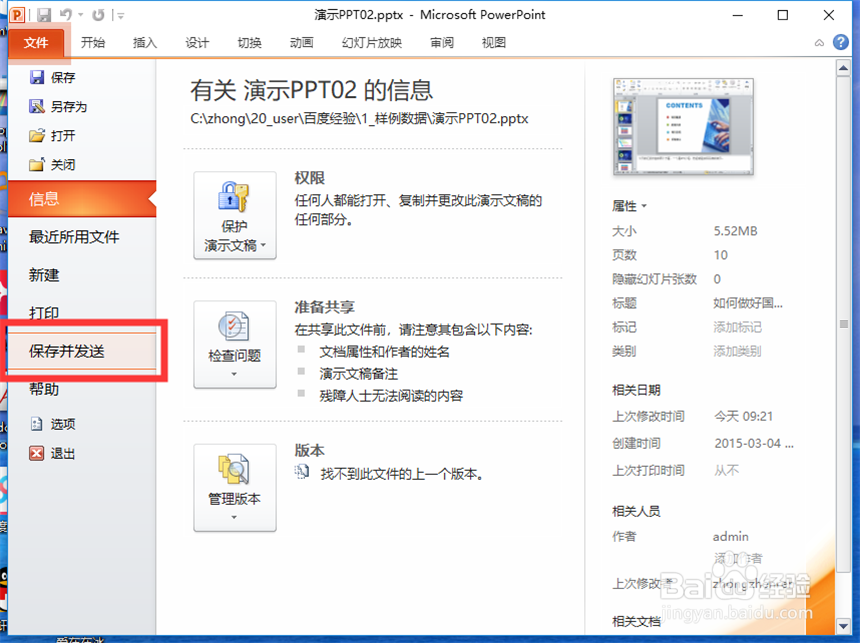860x643 pixels.
Task: Open 最近所用文件 list
Action: [x=74, y=237]
